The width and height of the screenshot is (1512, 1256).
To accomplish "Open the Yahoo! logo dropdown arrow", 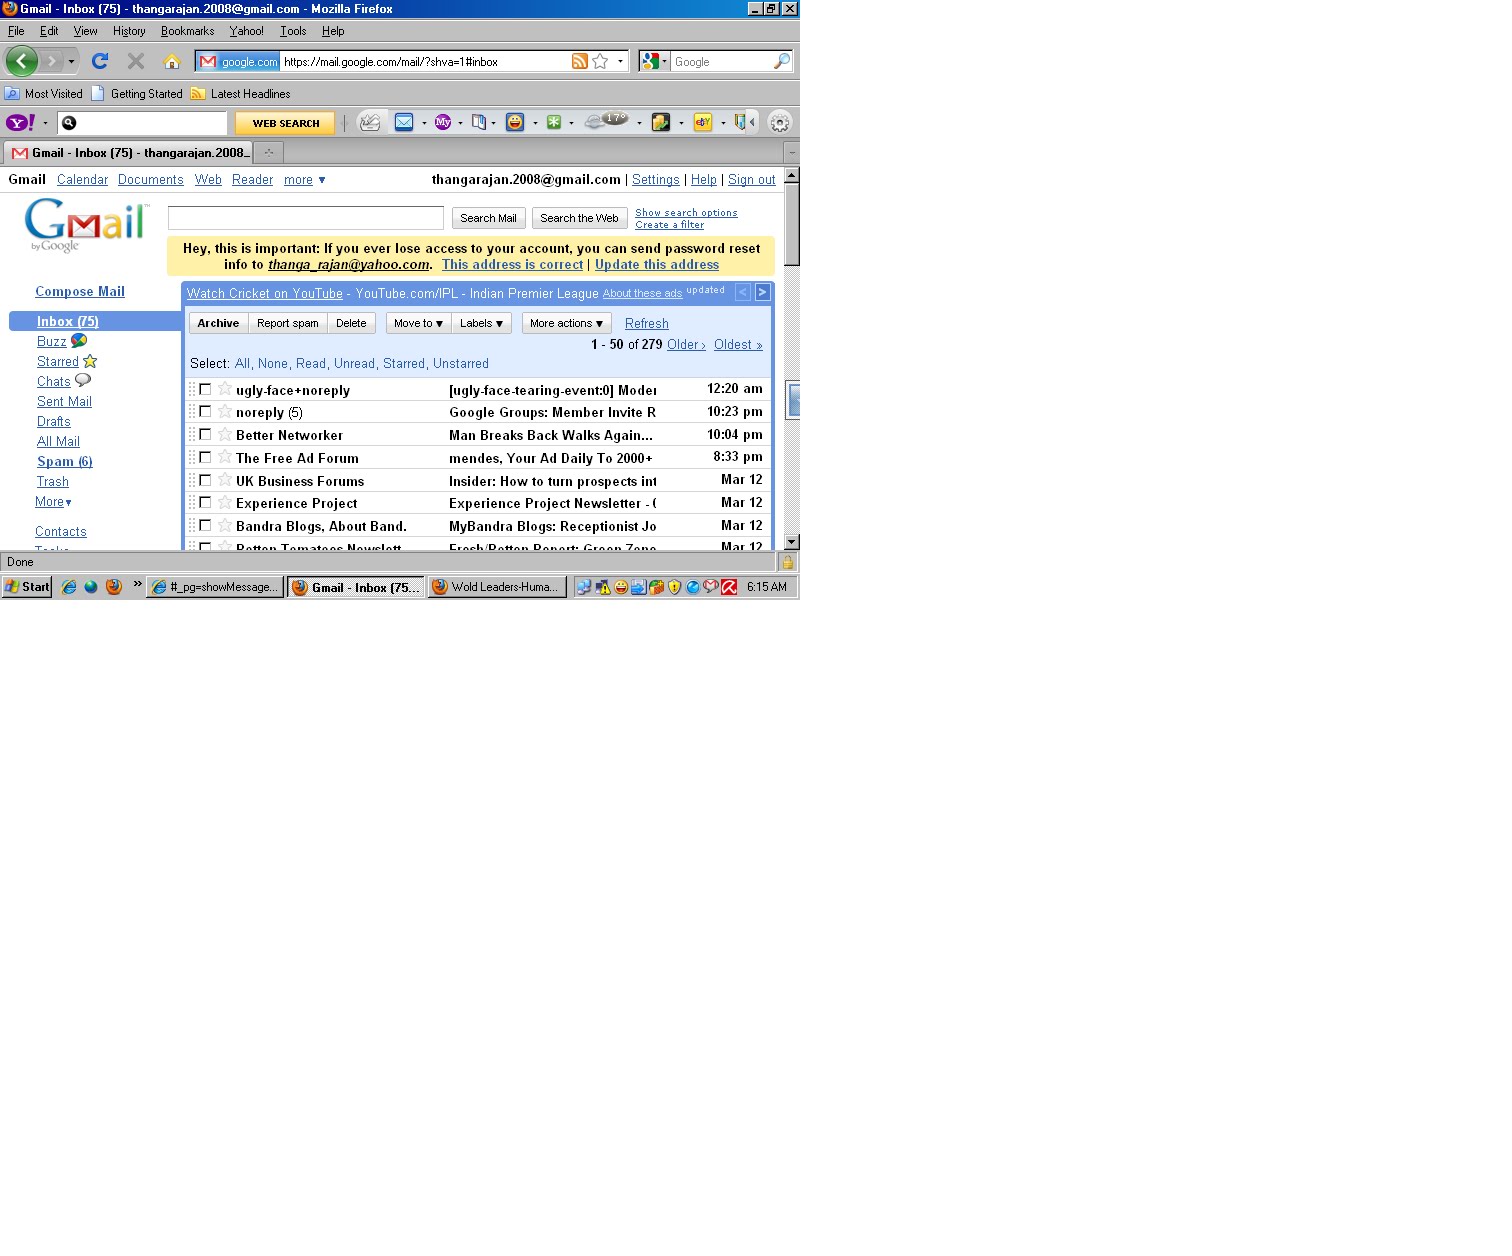I will click(45, 123).
